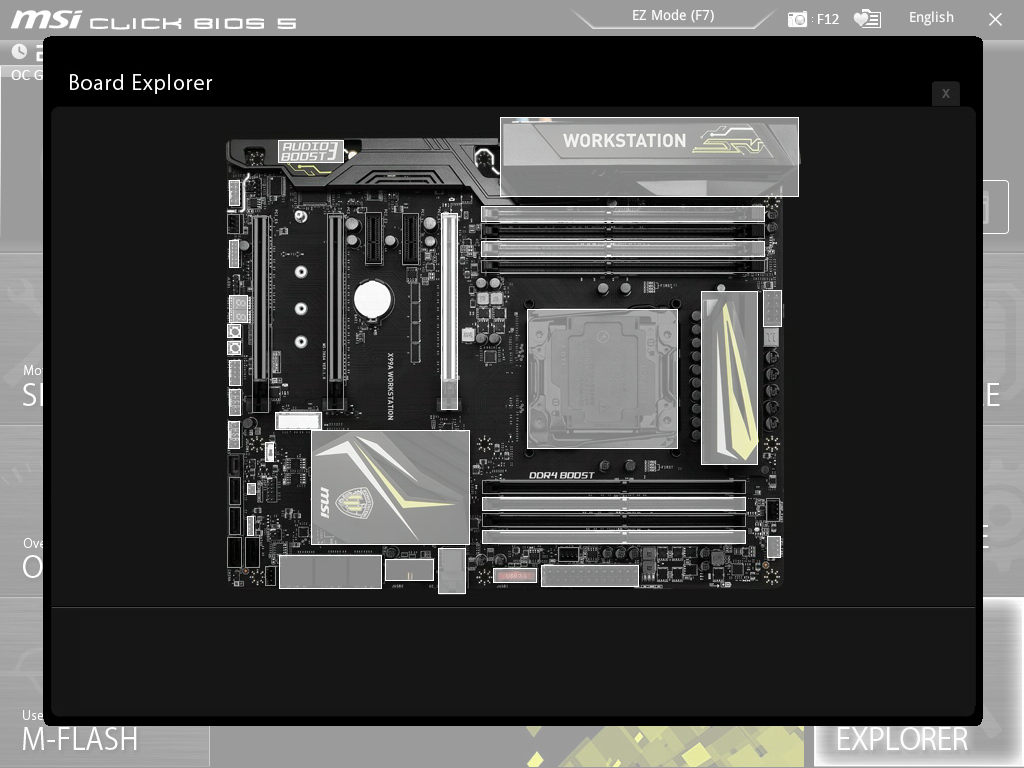This screenshot has height=768, width=1024.
Task: Select the CPU socket on the board
Action: [602, 379]
